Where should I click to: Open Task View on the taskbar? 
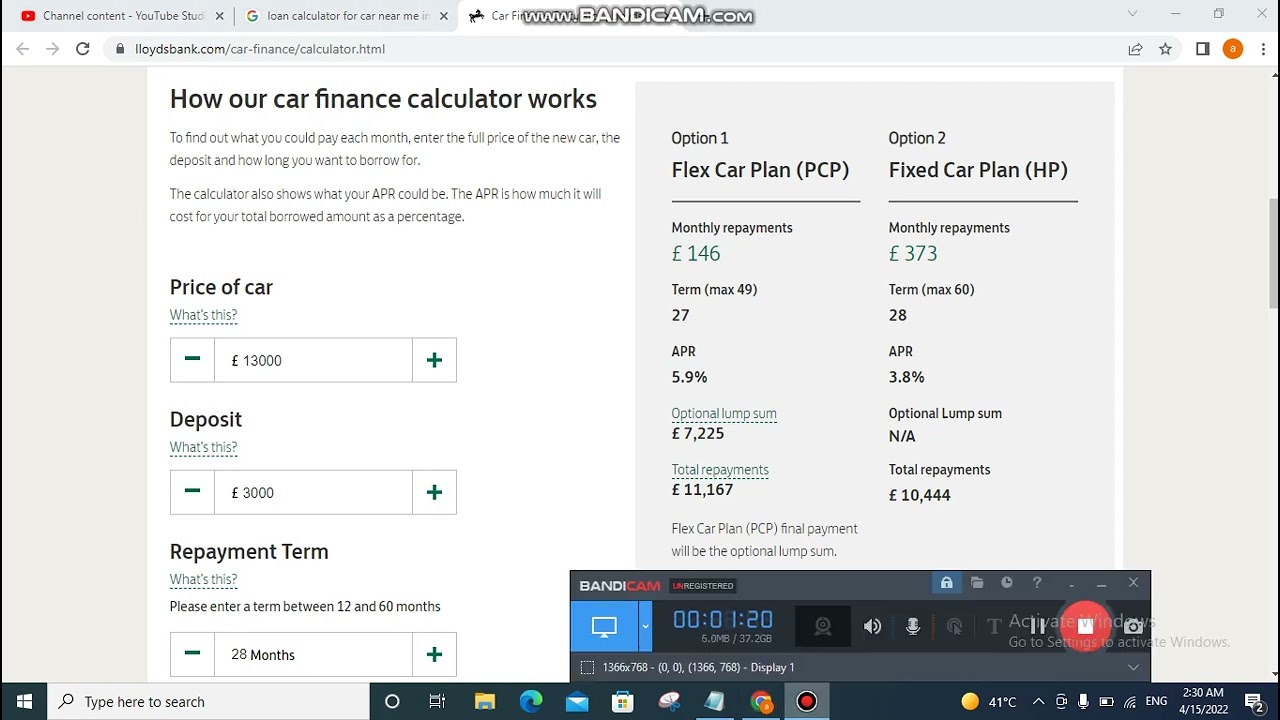pos(437,702)
